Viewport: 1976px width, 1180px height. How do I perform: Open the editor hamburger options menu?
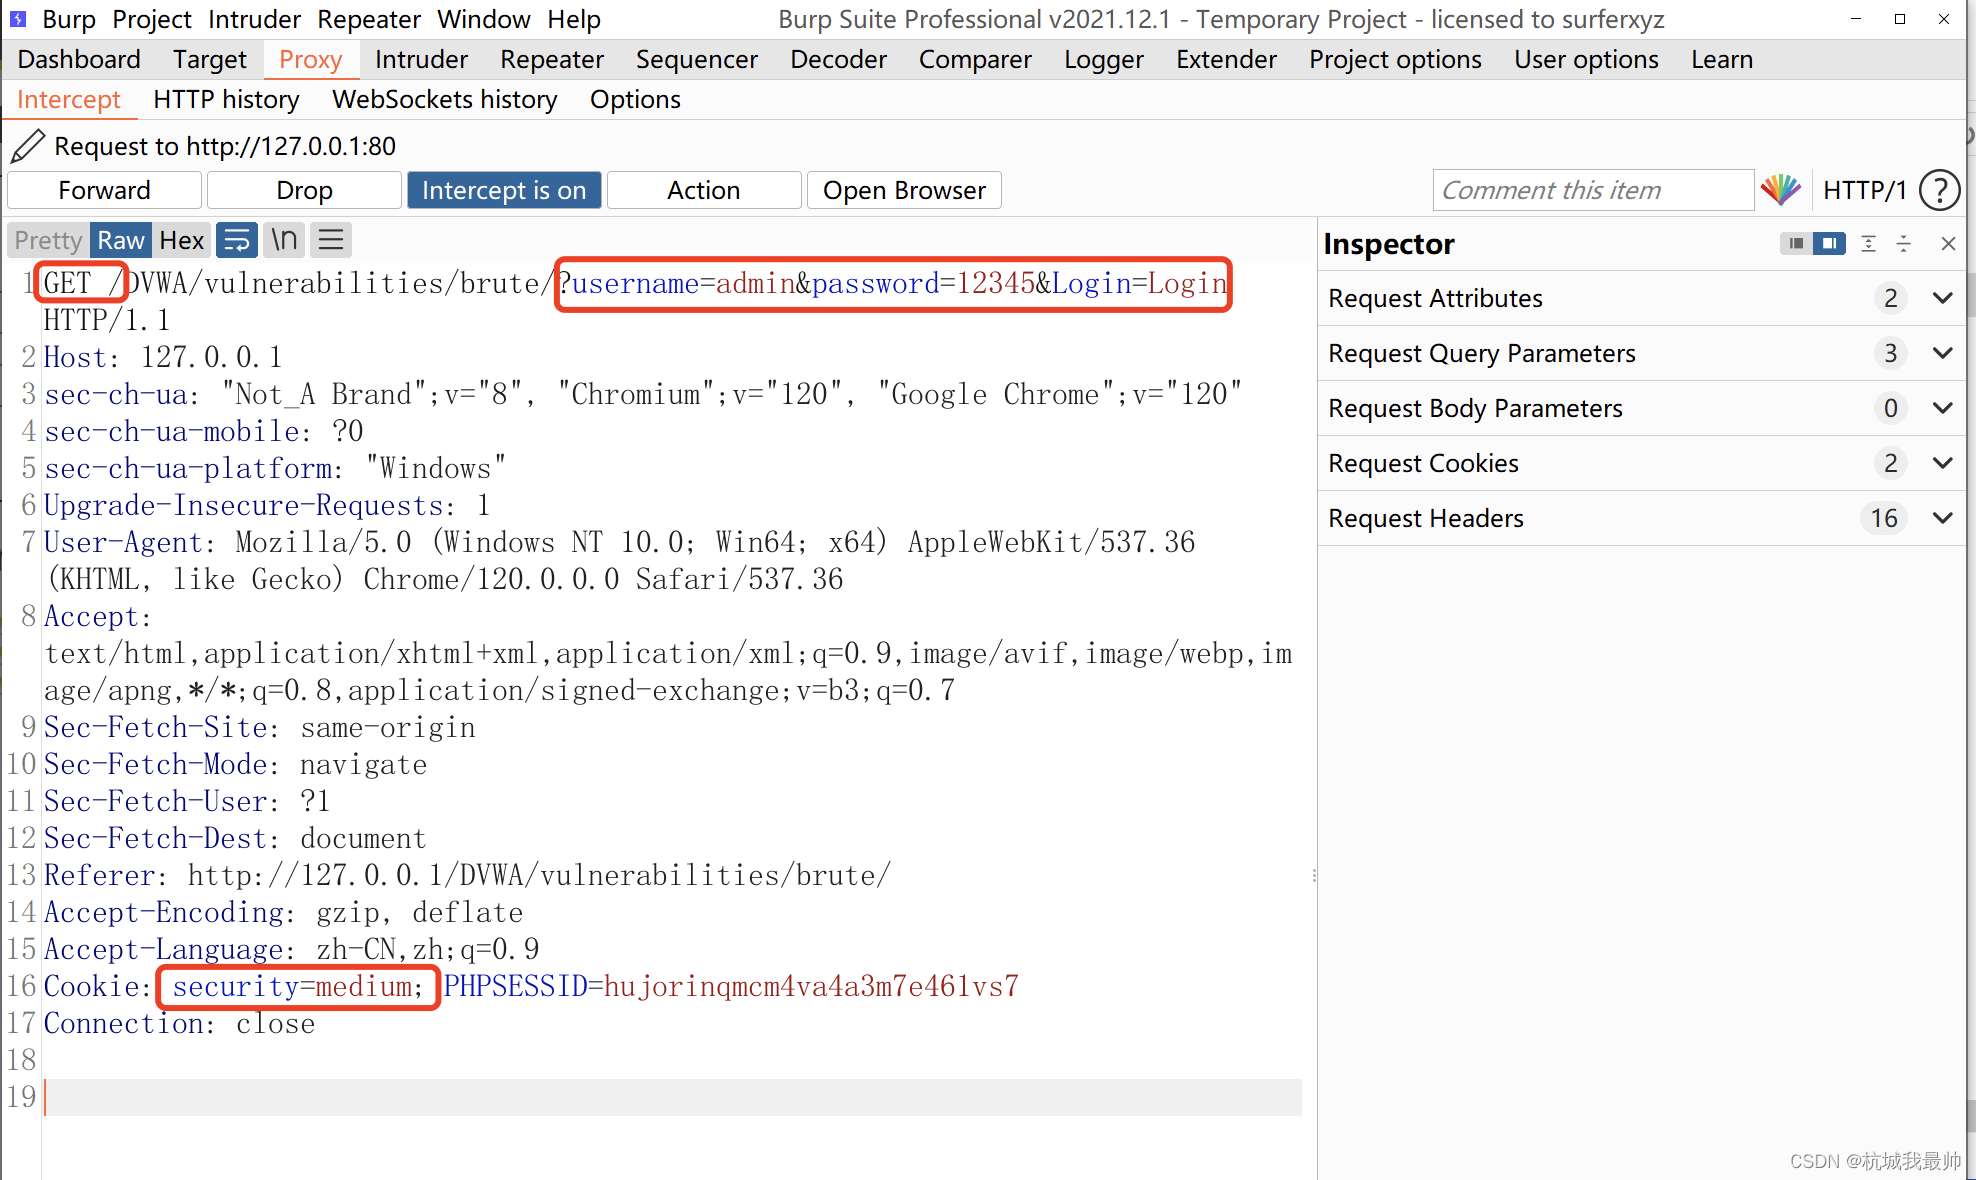click(331, 240)
